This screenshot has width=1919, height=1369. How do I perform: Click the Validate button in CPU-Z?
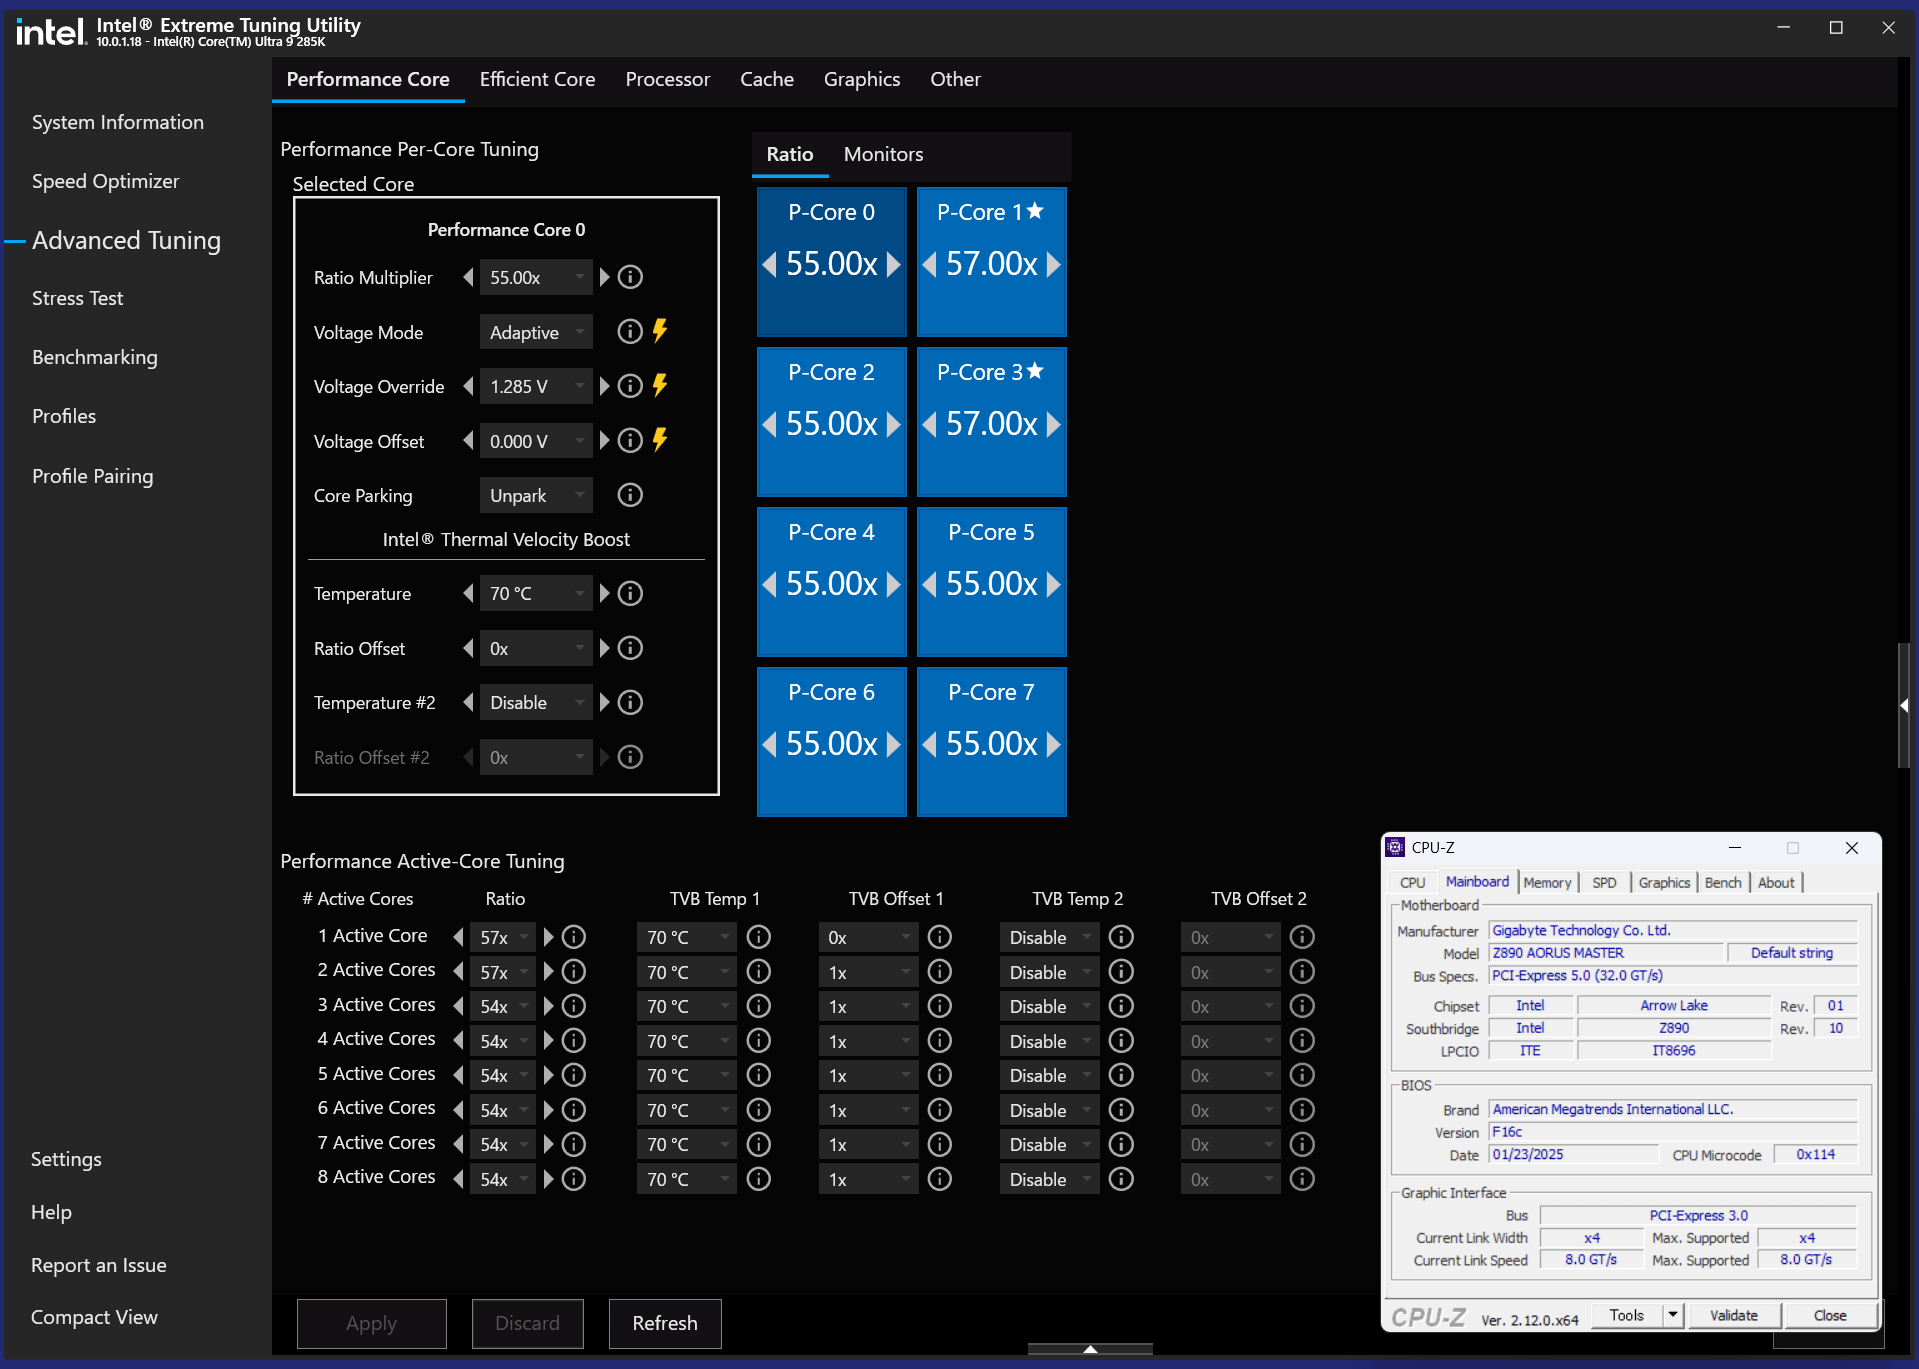tap(1734, 1315)
